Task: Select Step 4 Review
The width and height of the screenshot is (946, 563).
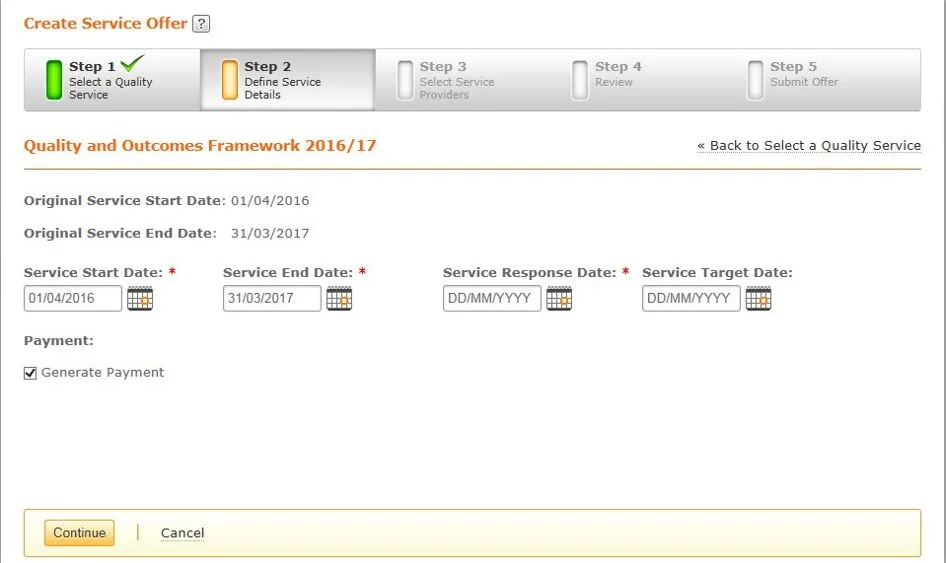Action: click(x=638, y=80)
